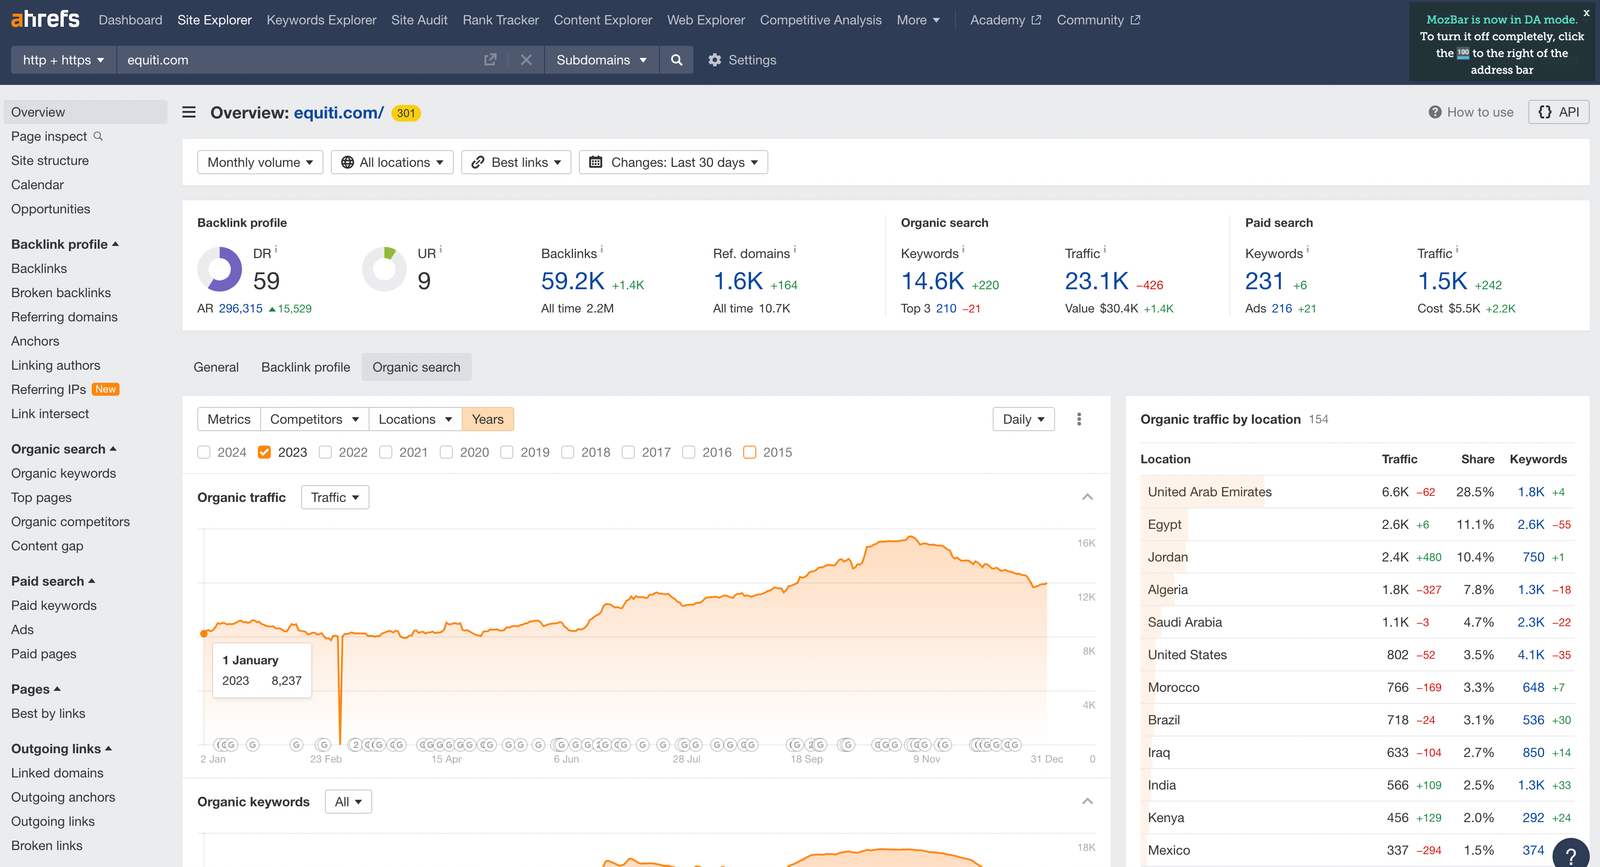This screenshot has width=1600, height=867.
Task: Click How to use help link
Action: pos(1471,112)
